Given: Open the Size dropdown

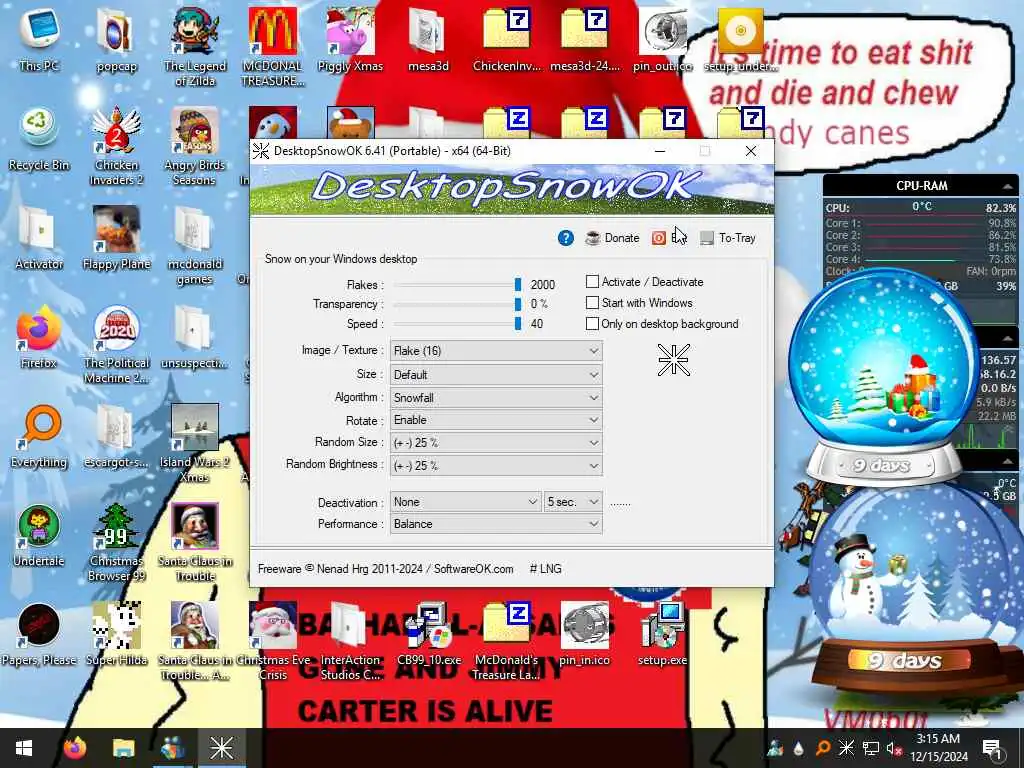Looking at the screenshot, I should (x=496, y=375).
